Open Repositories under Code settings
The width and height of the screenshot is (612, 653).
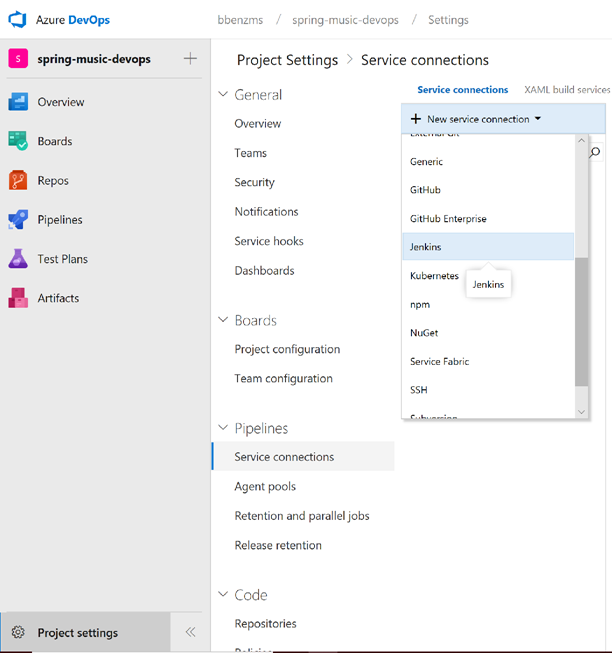coord(266,623)
